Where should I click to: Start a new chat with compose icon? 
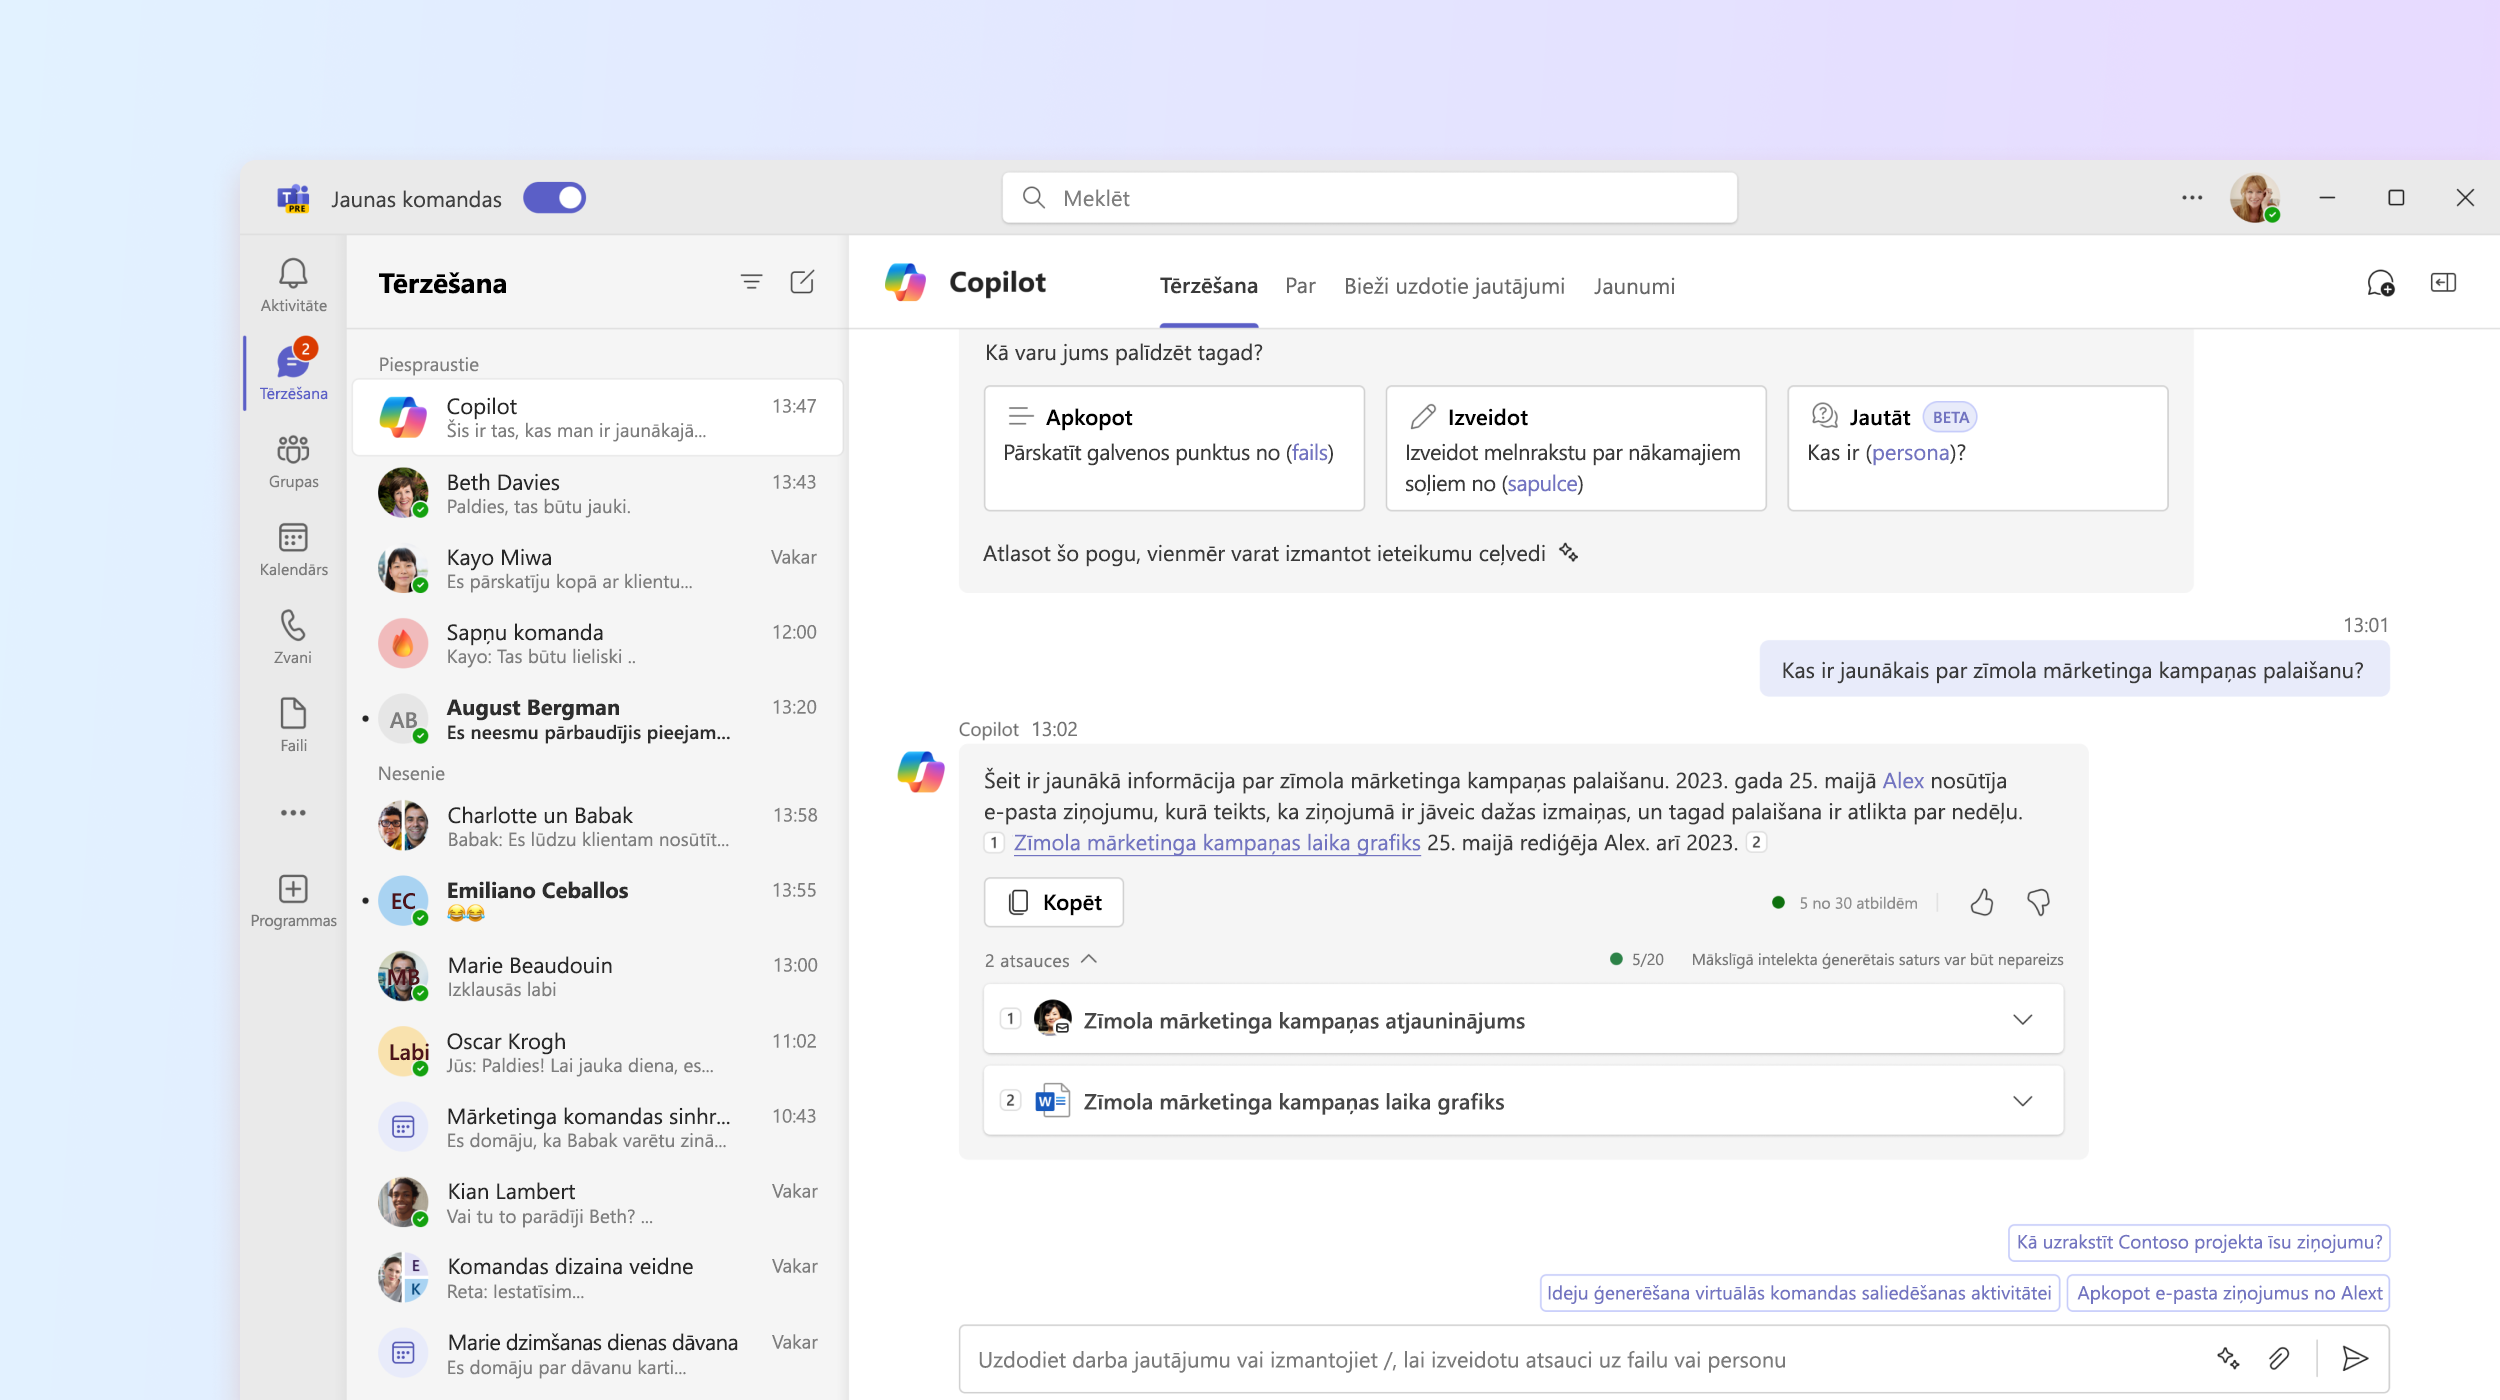coord(802,283)
